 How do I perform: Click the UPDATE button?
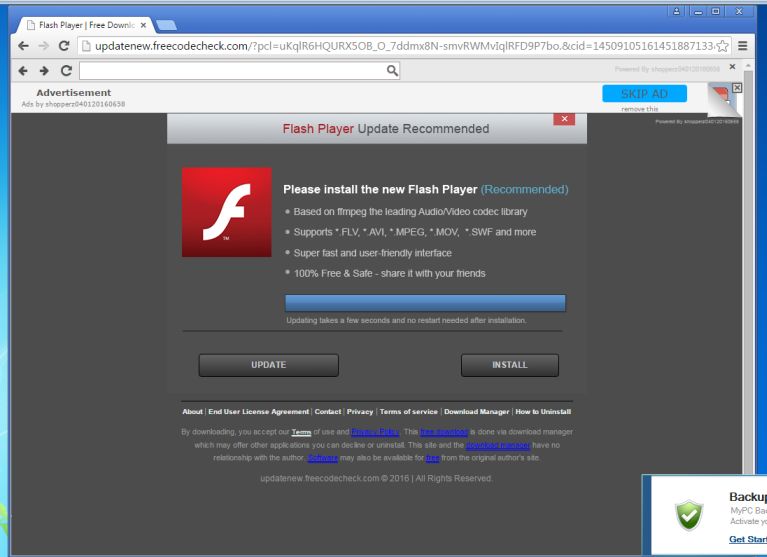click(x=269, y=365)
